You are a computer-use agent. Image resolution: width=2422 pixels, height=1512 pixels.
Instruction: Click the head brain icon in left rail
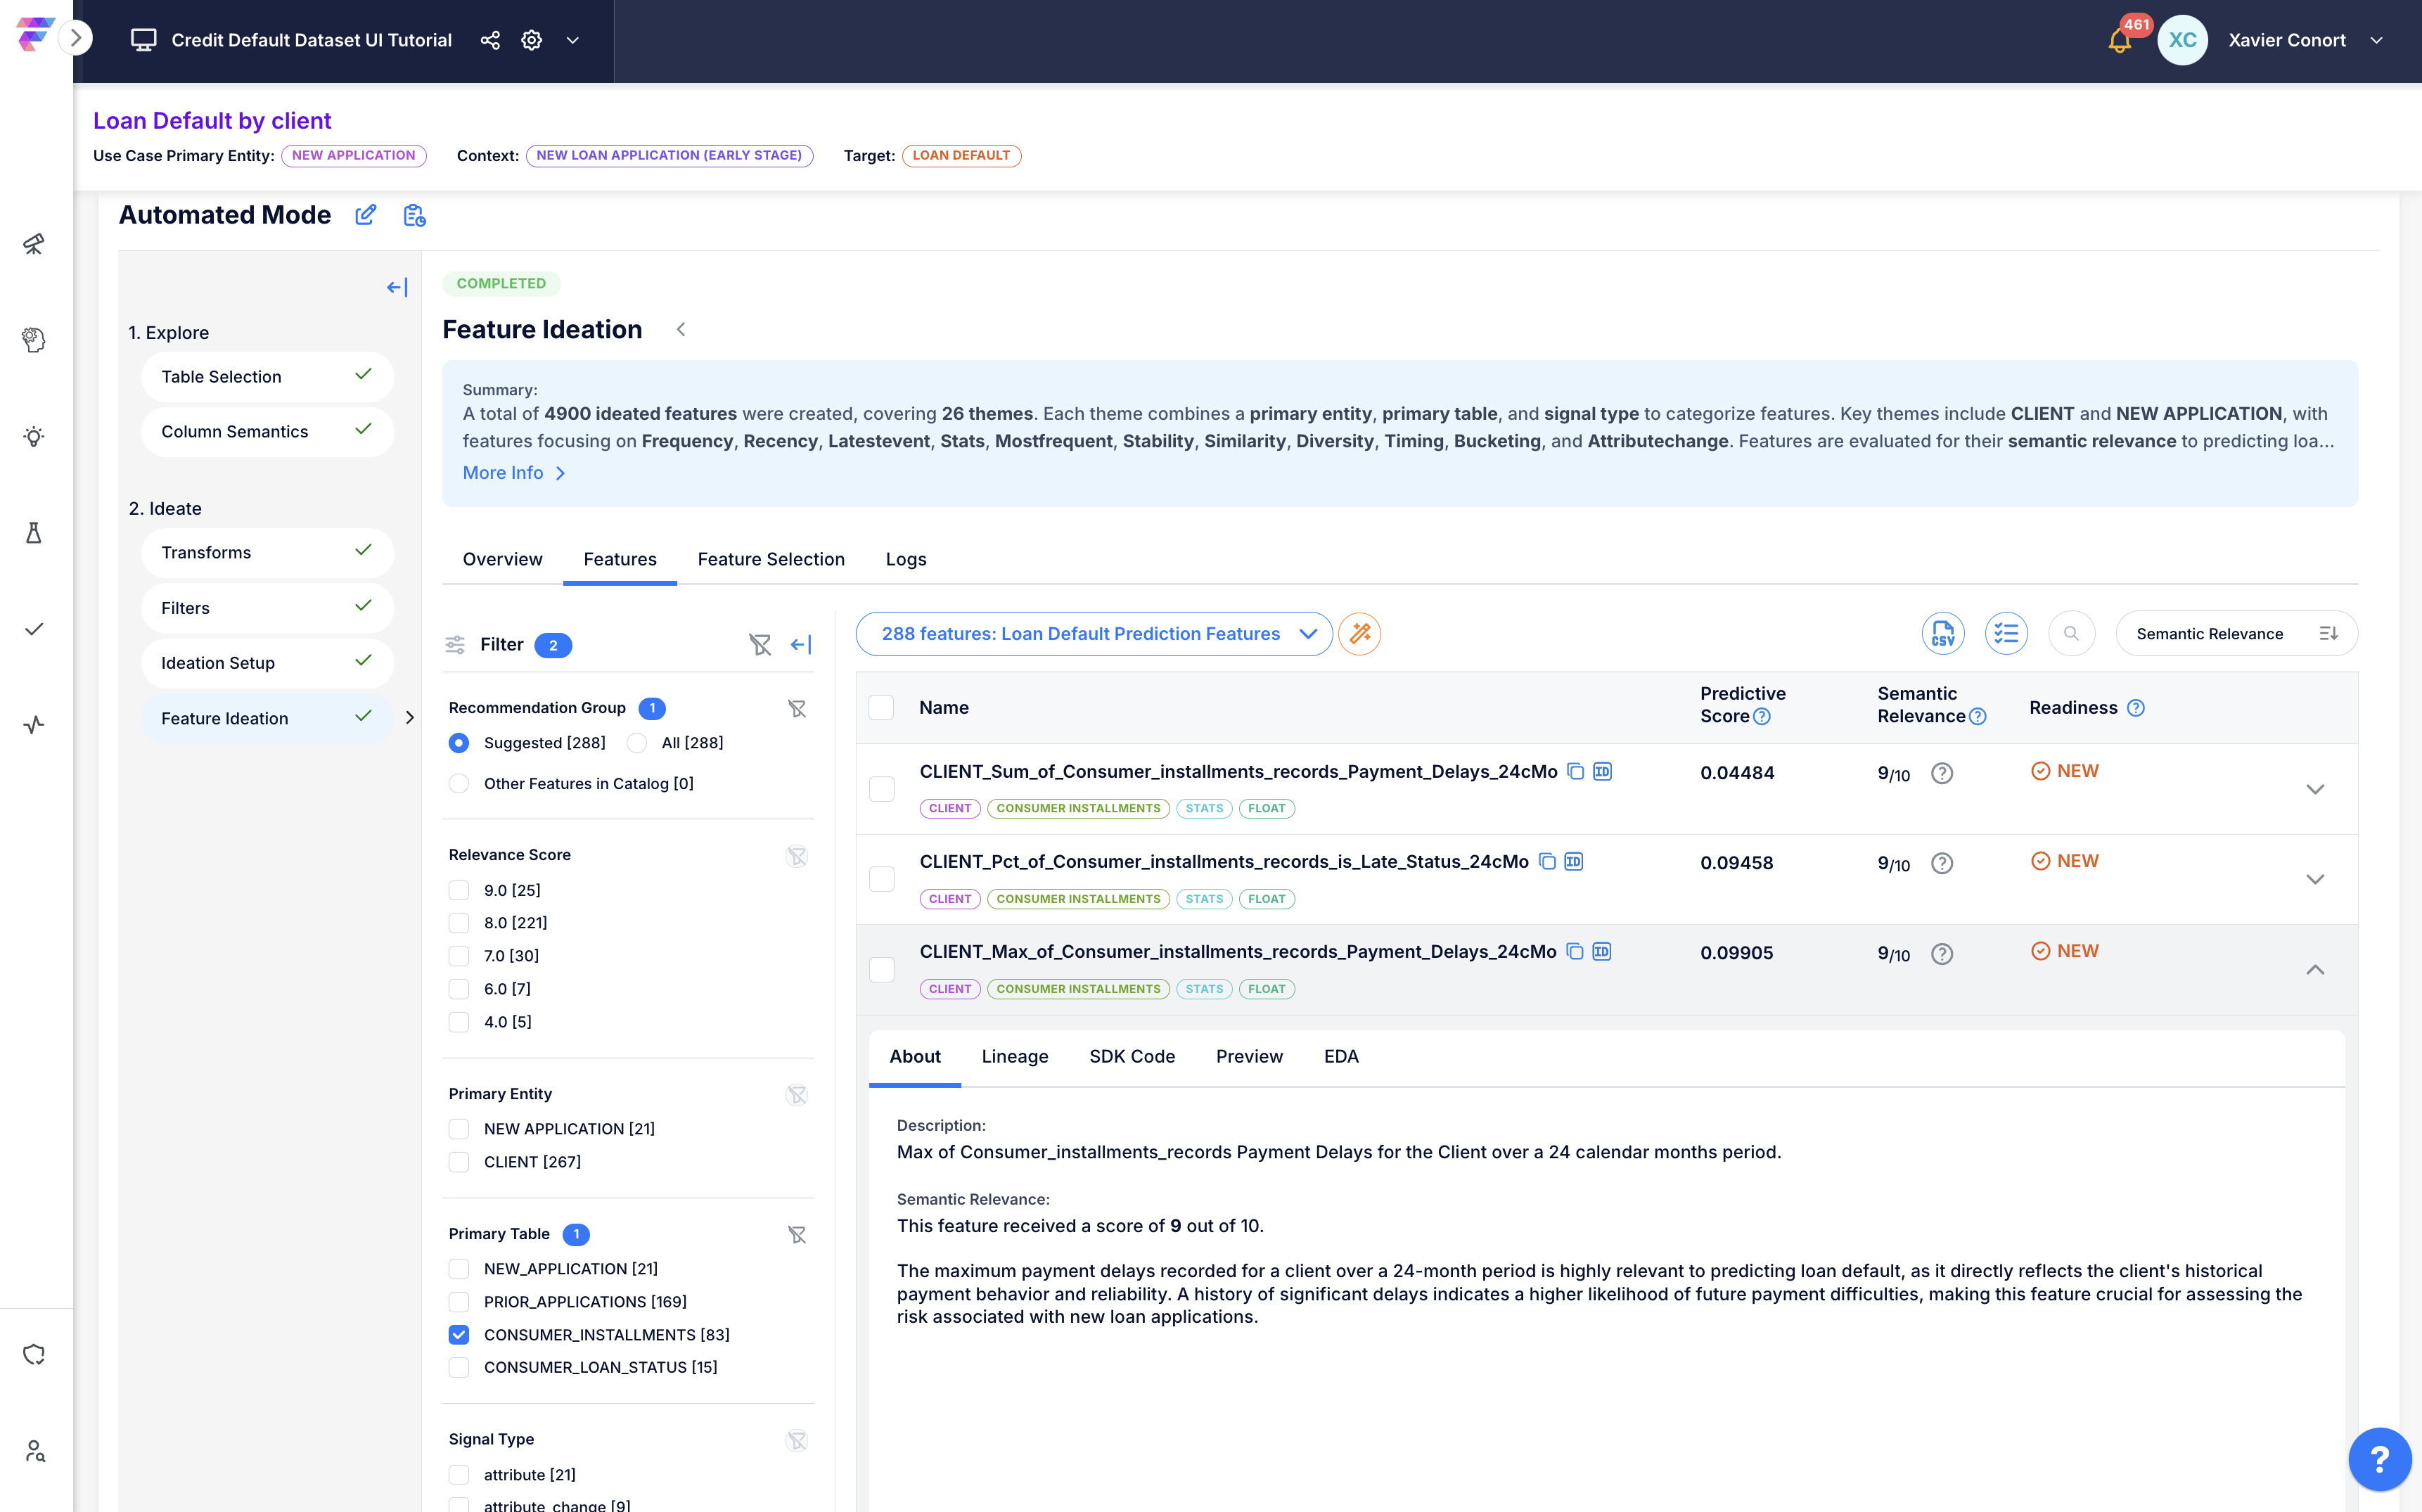pyautogui.click(x=34, y=340)
